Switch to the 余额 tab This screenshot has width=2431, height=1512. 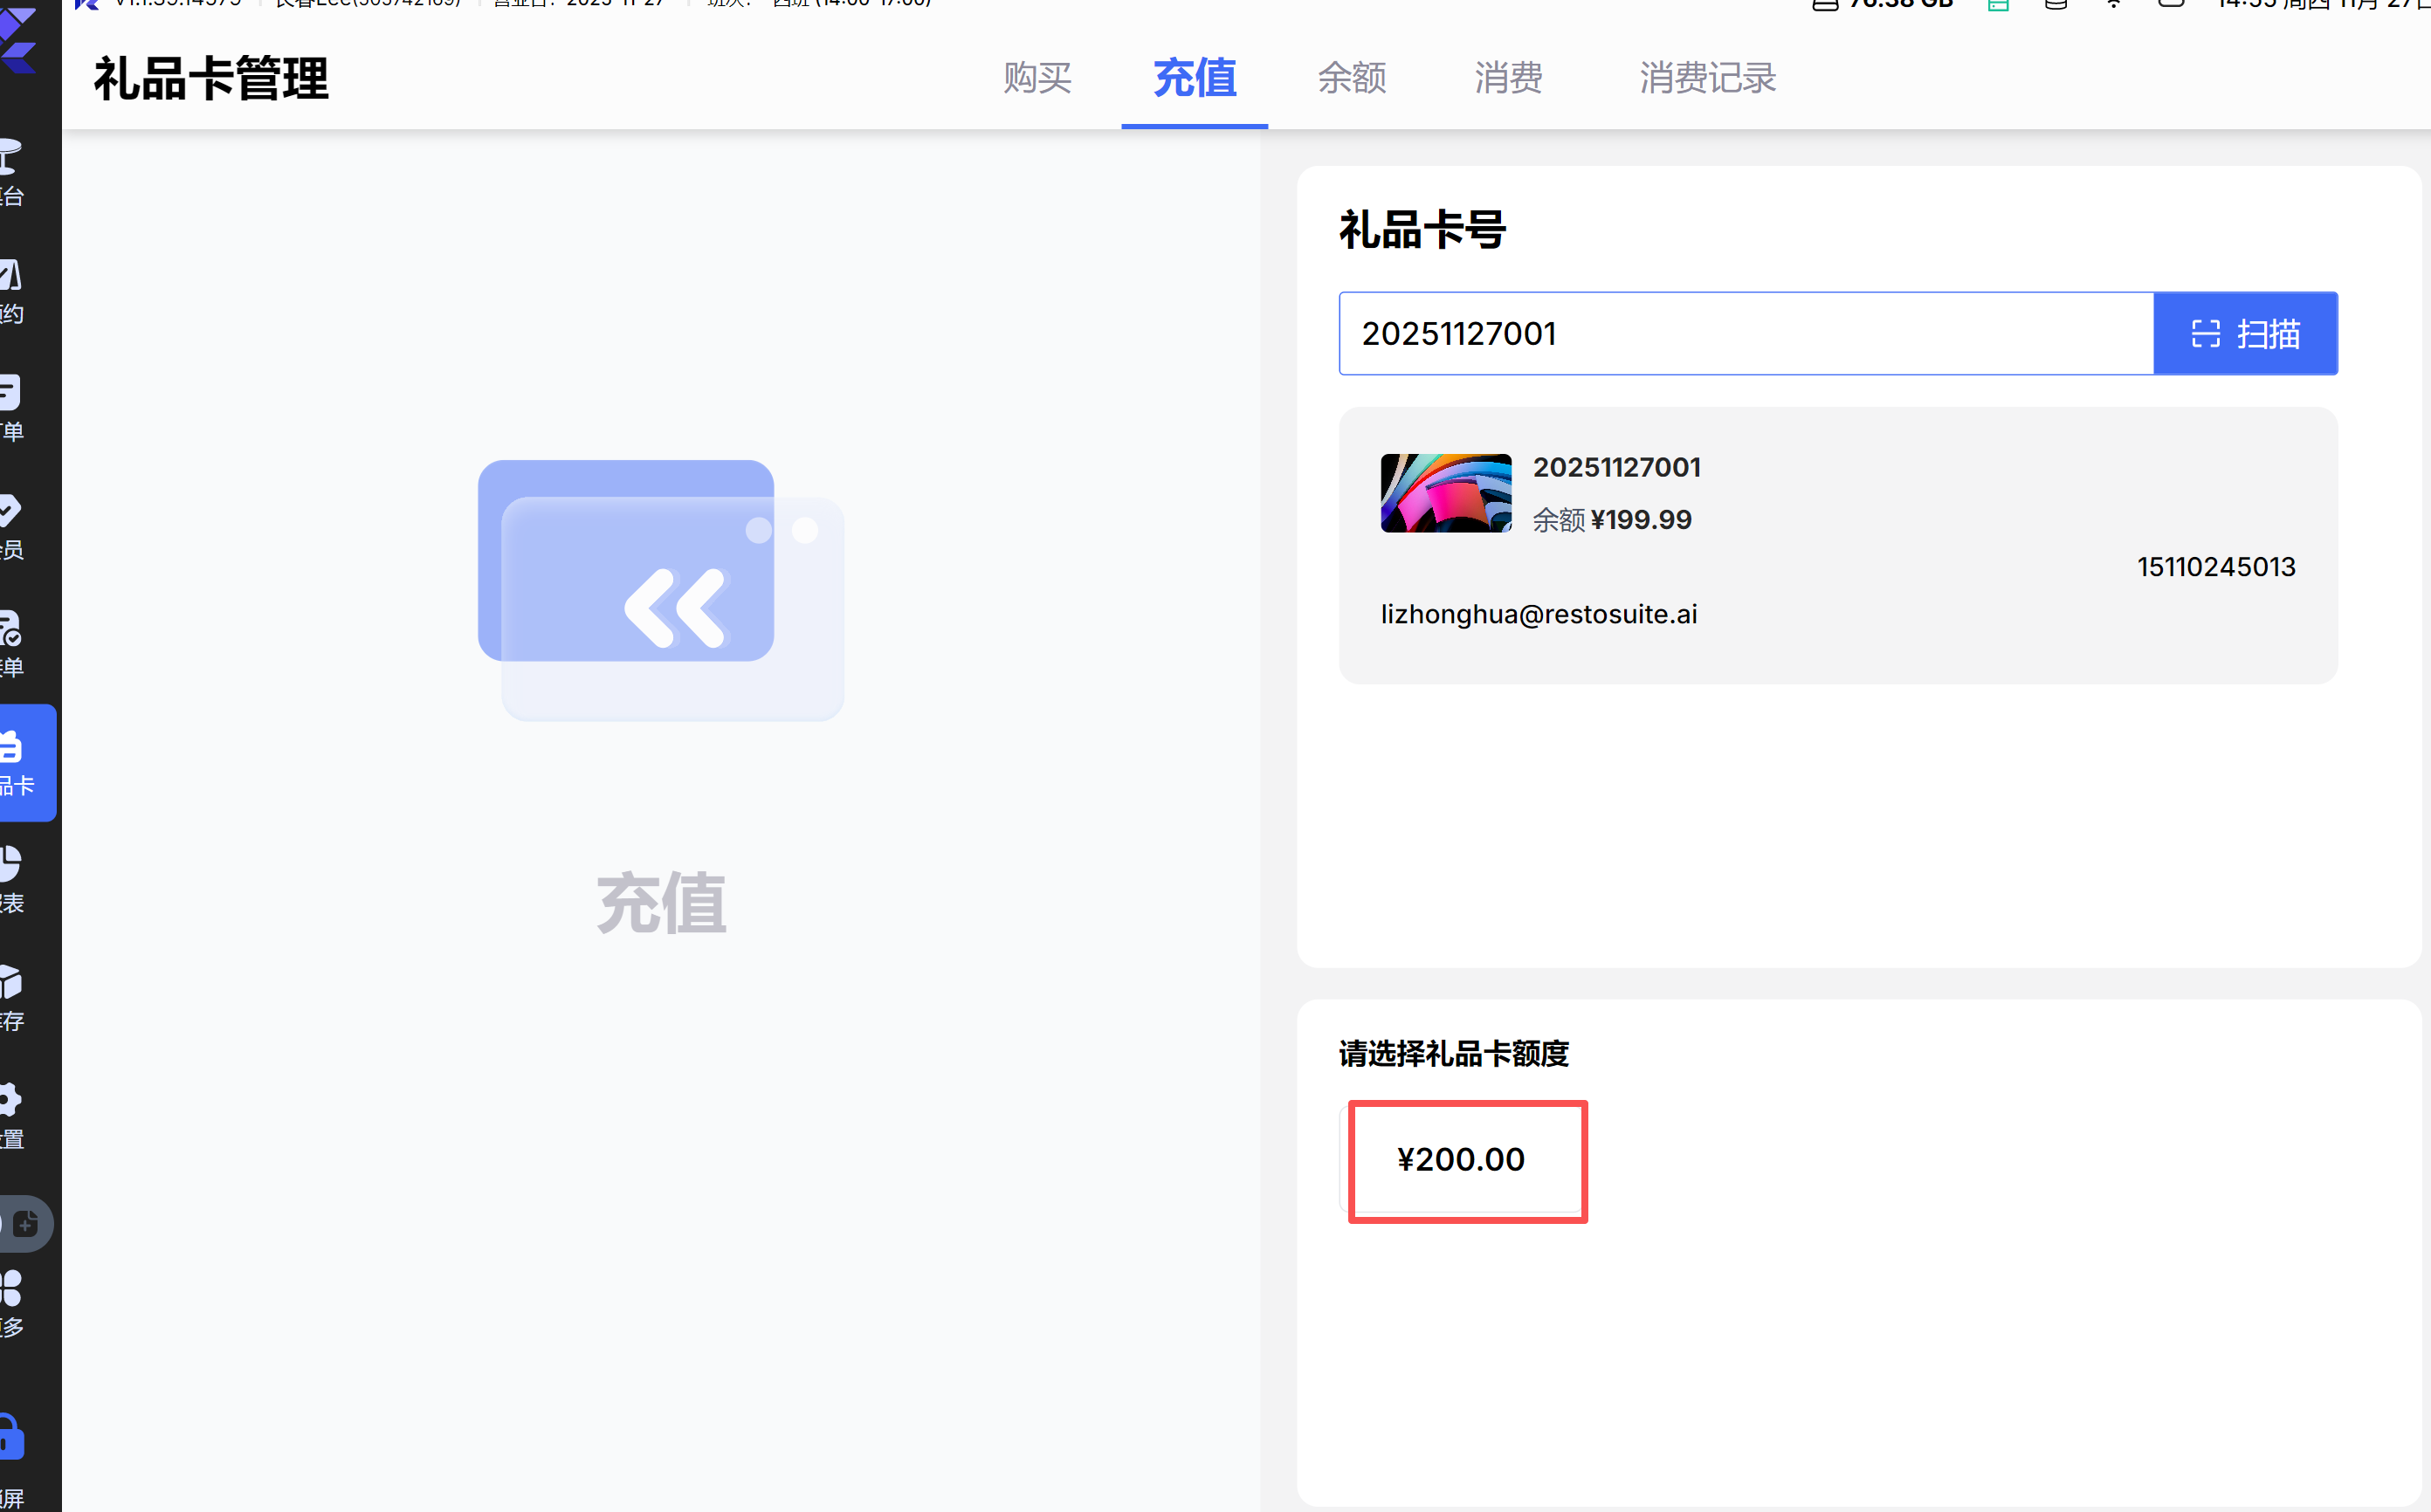[x=1351, y=78]
